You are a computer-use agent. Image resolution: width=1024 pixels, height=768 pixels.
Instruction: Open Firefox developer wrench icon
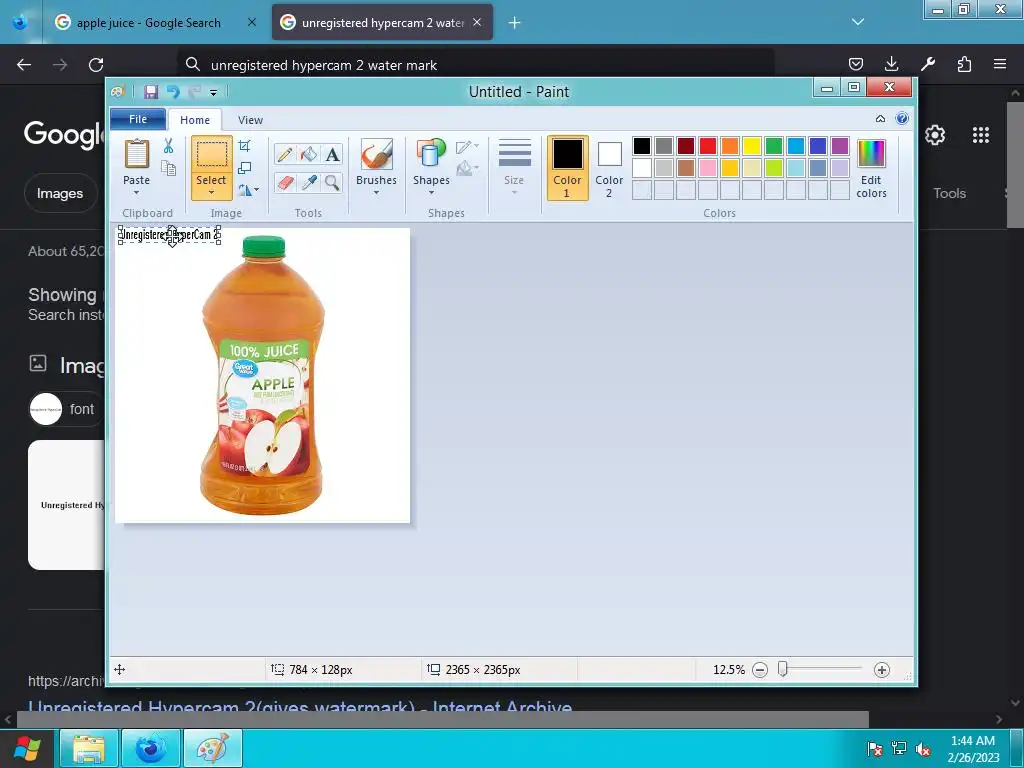click(x=928, y=64)
